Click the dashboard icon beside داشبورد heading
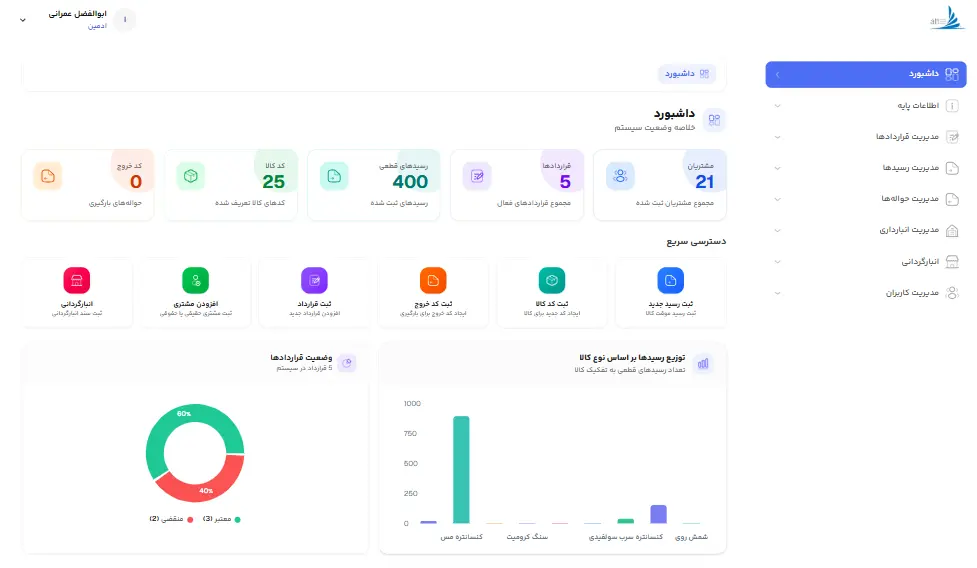The image size is (977, 568). pyautogui.click(x=714, y=120)
